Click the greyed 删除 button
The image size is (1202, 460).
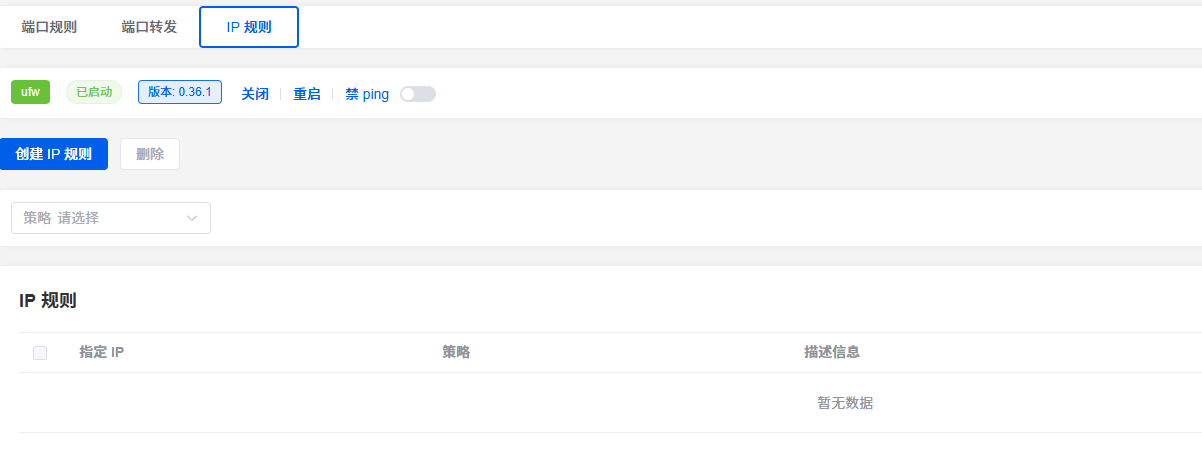click(x=150, y=154)
